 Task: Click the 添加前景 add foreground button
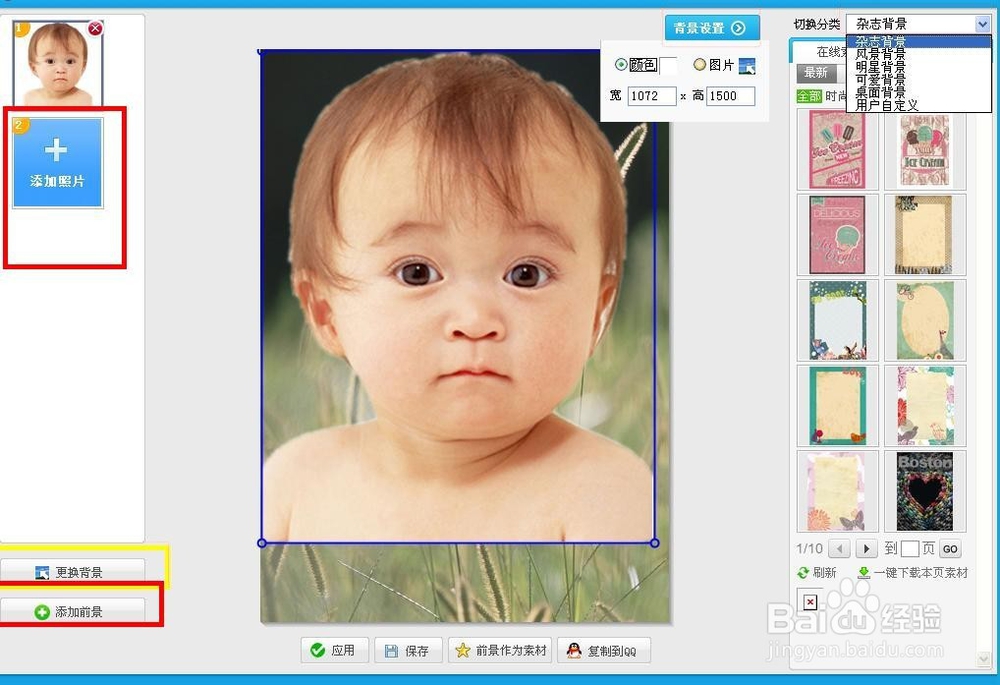point(72,612)
